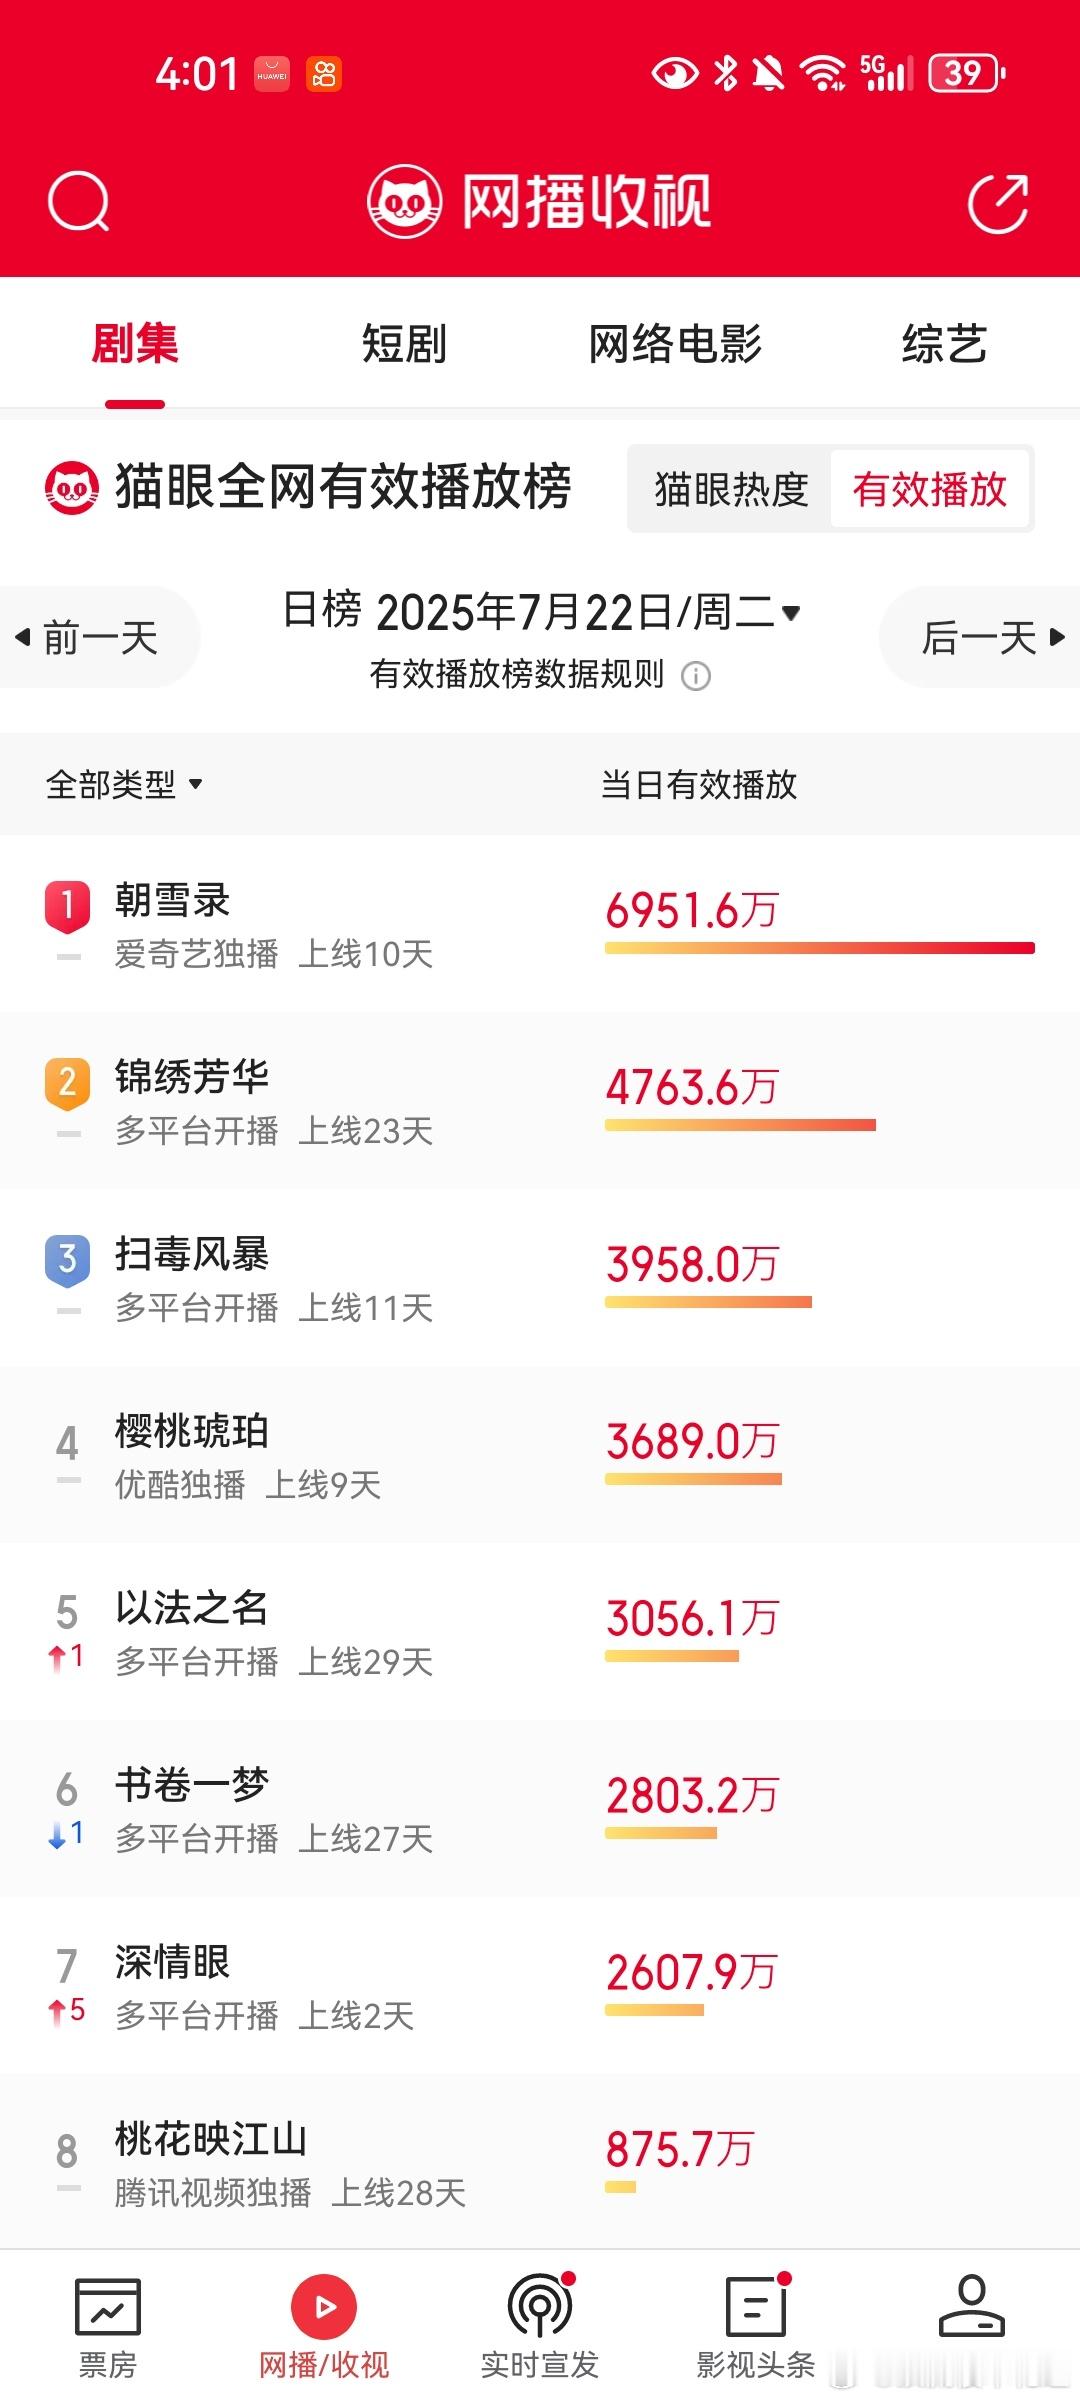
Task: Open the 锦绣芳华 ranking entry
Action: tap(540, 1101)
